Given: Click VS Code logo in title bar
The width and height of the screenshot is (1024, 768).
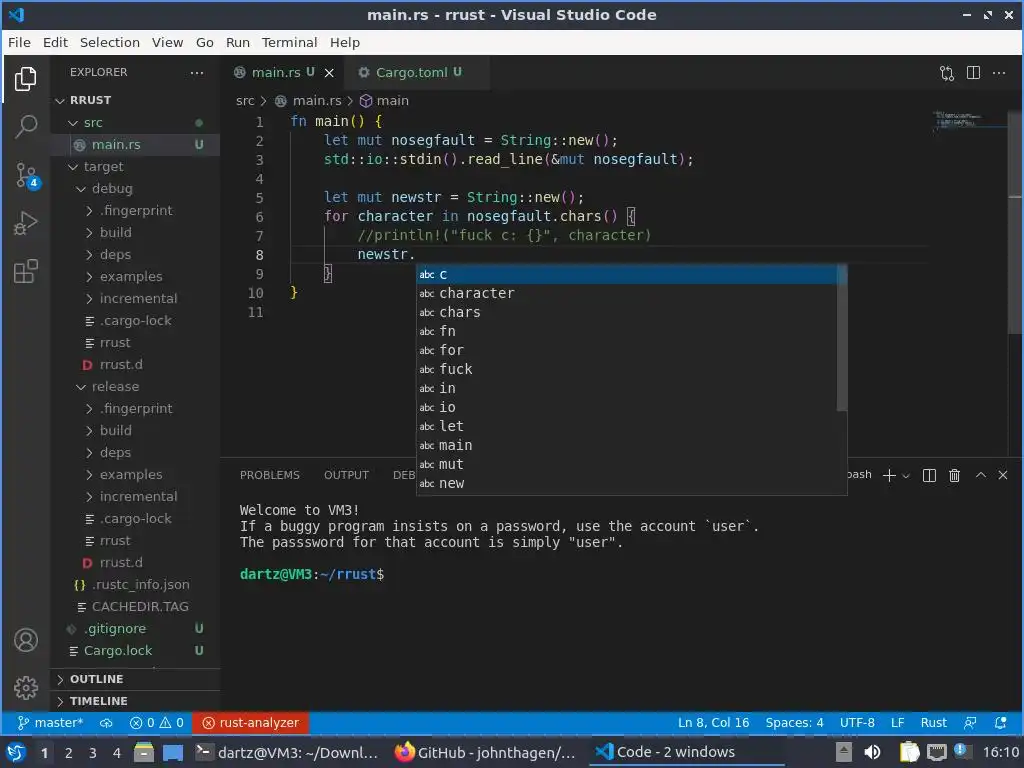Looking at the screenshot, I should point(16,14).
